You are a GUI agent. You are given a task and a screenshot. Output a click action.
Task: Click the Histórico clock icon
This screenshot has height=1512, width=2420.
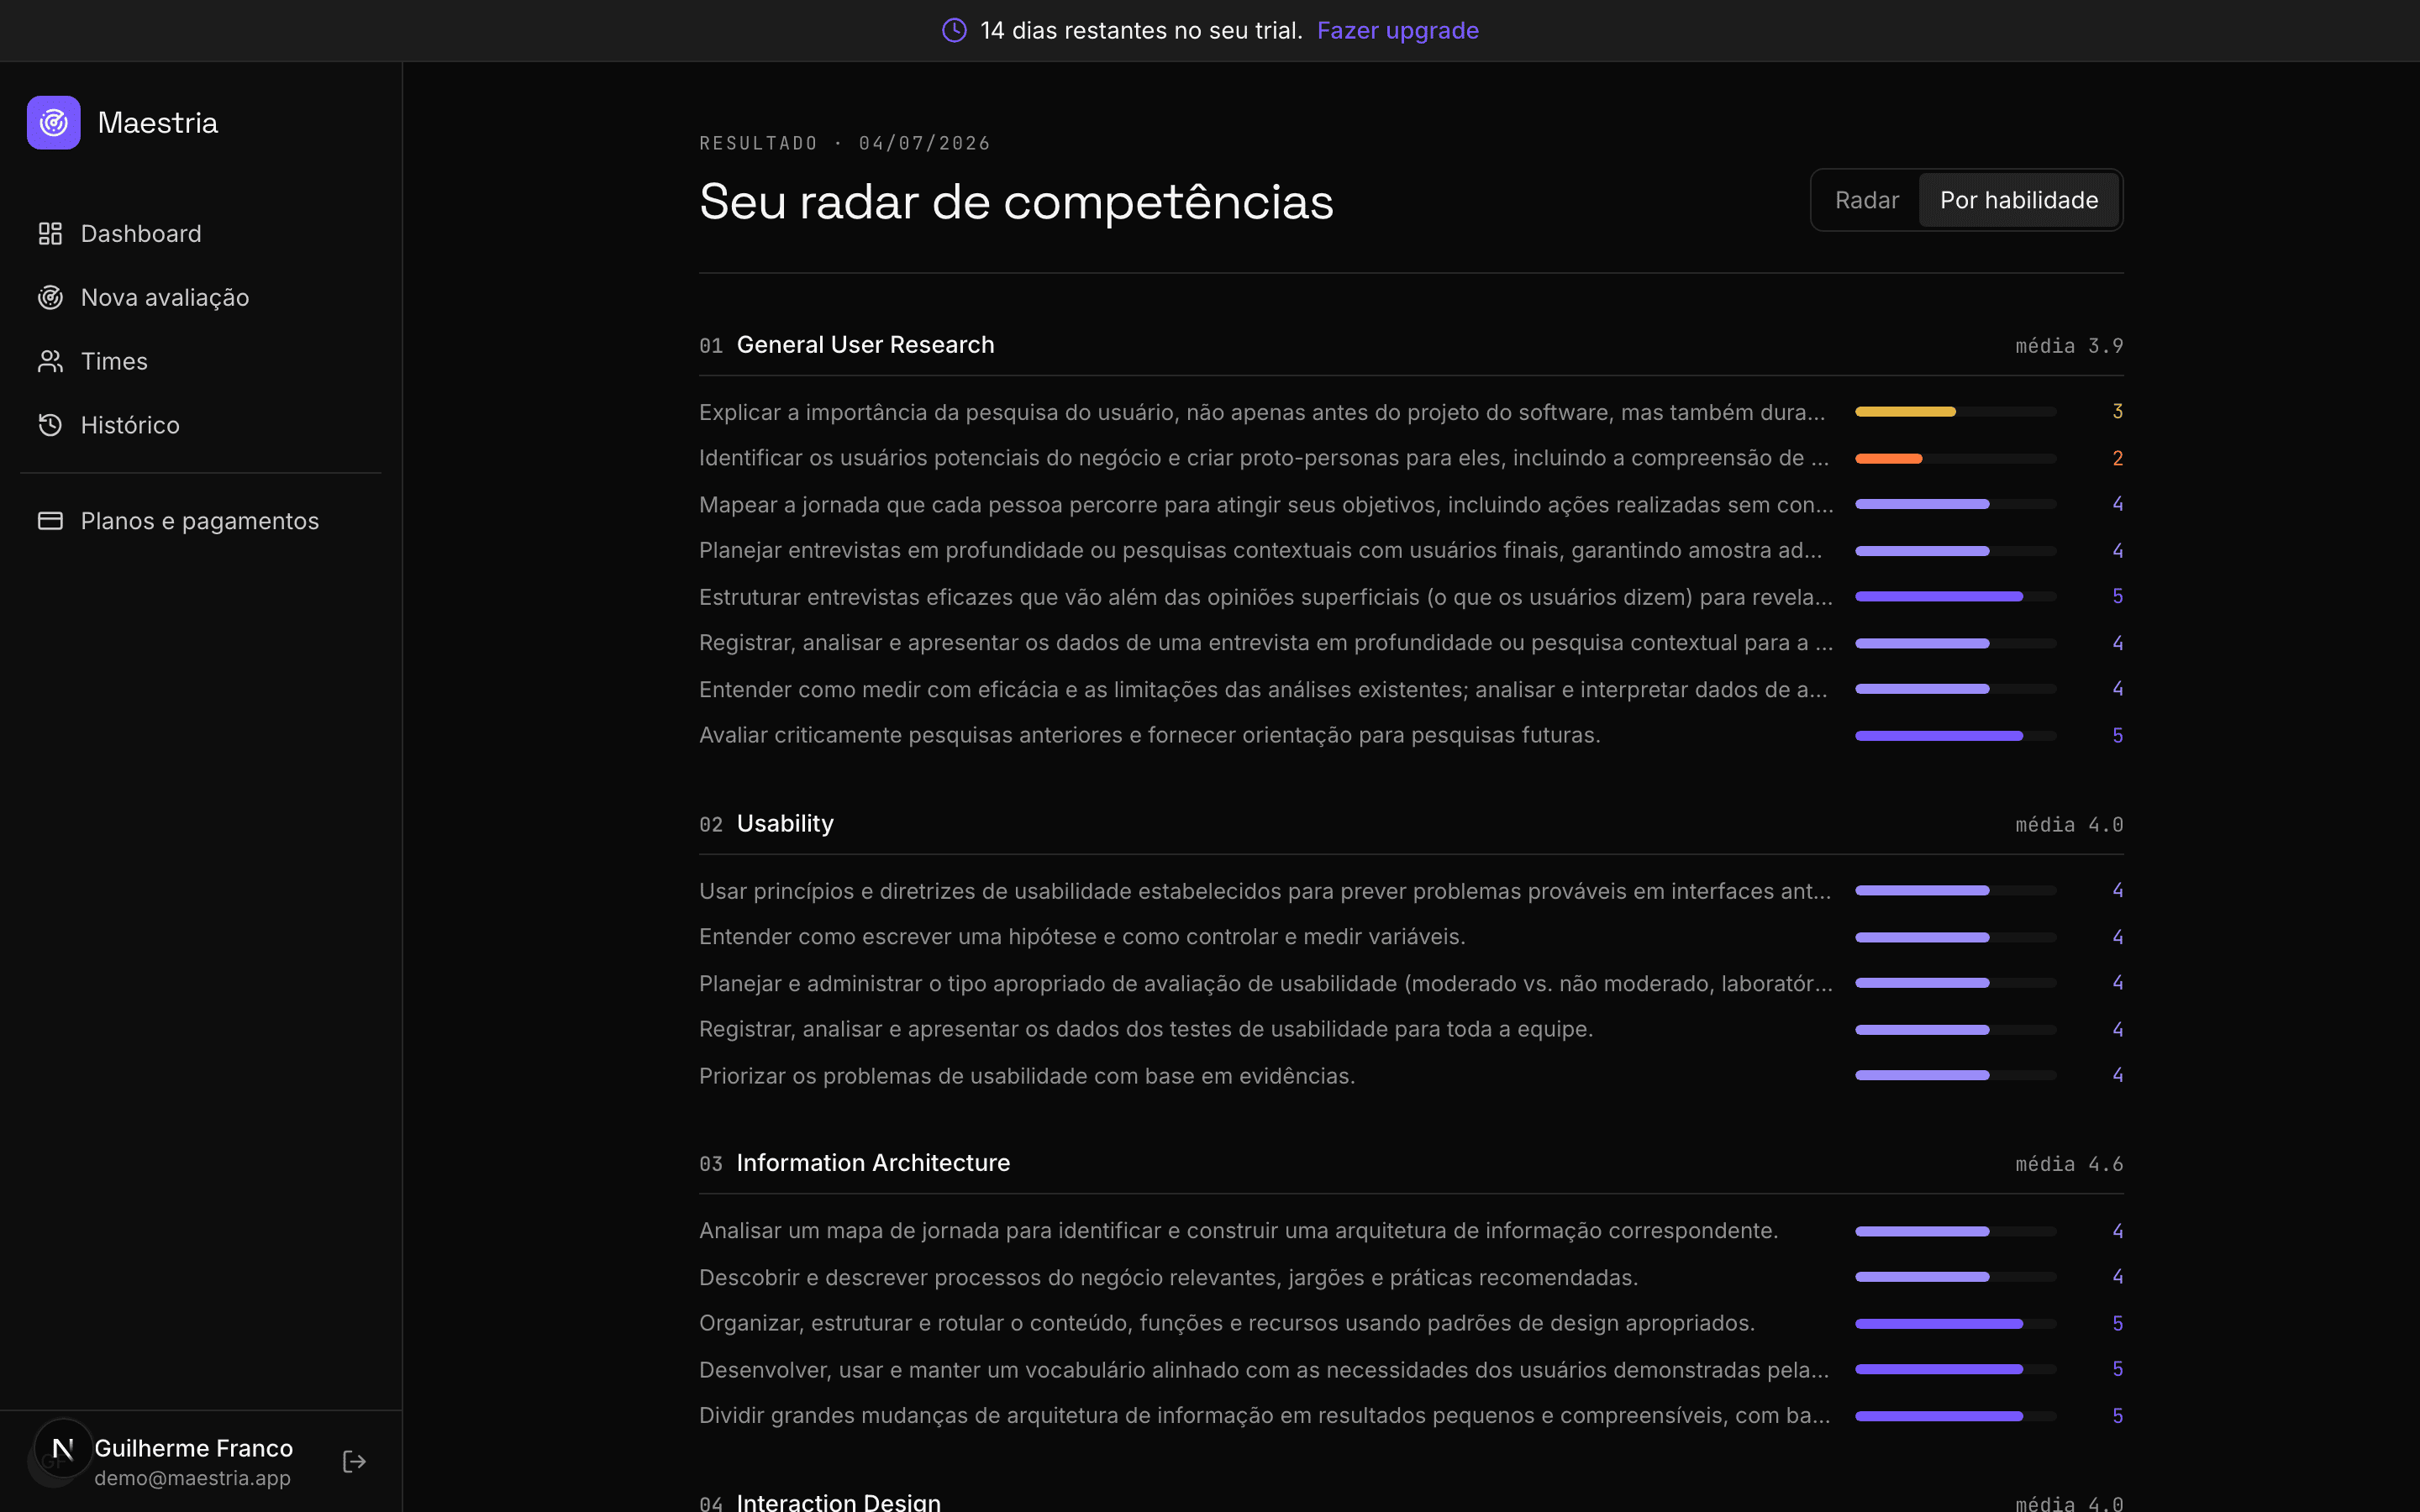coord(50,425)
